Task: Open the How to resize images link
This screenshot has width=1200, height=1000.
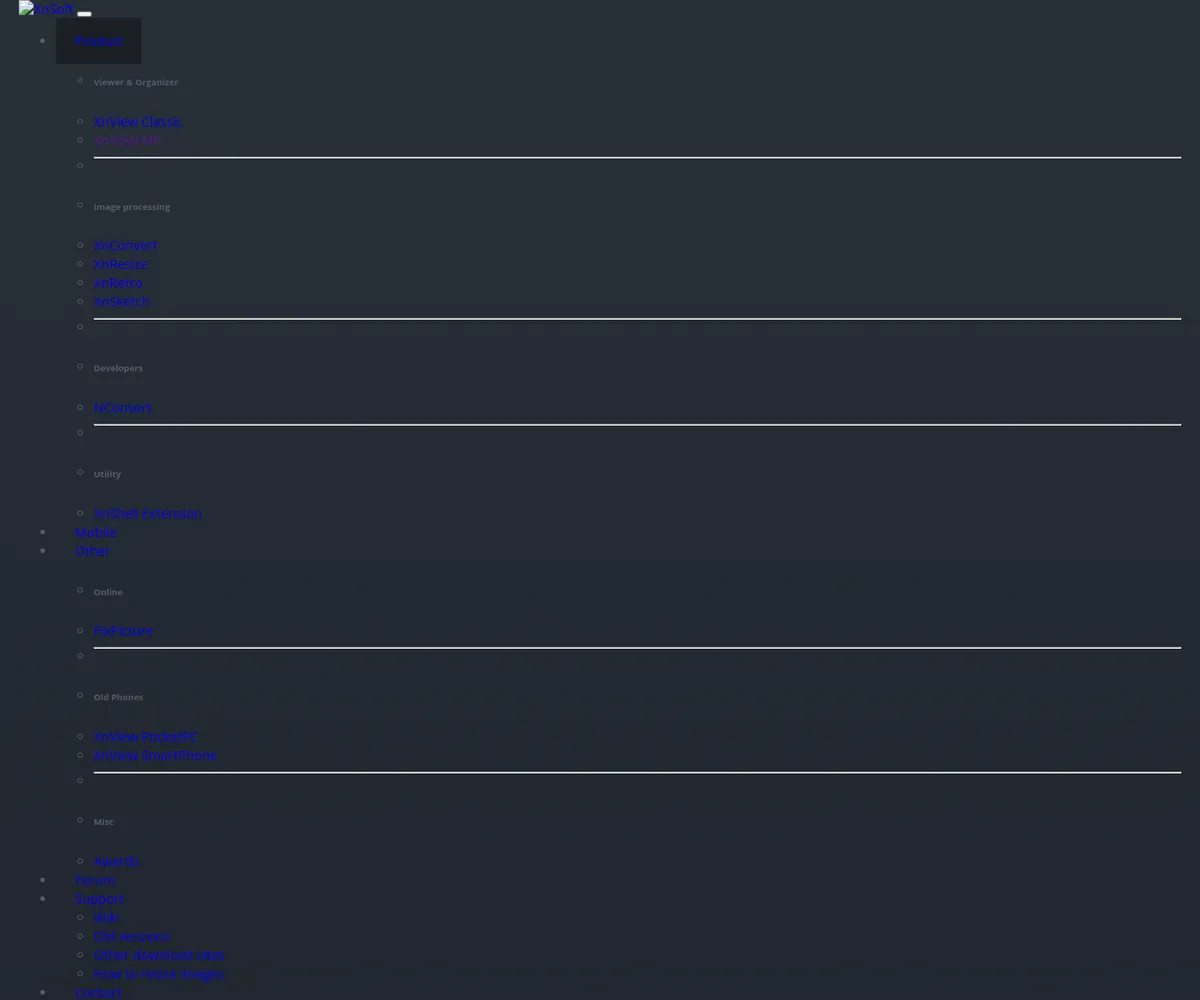Action: (158, 973)
